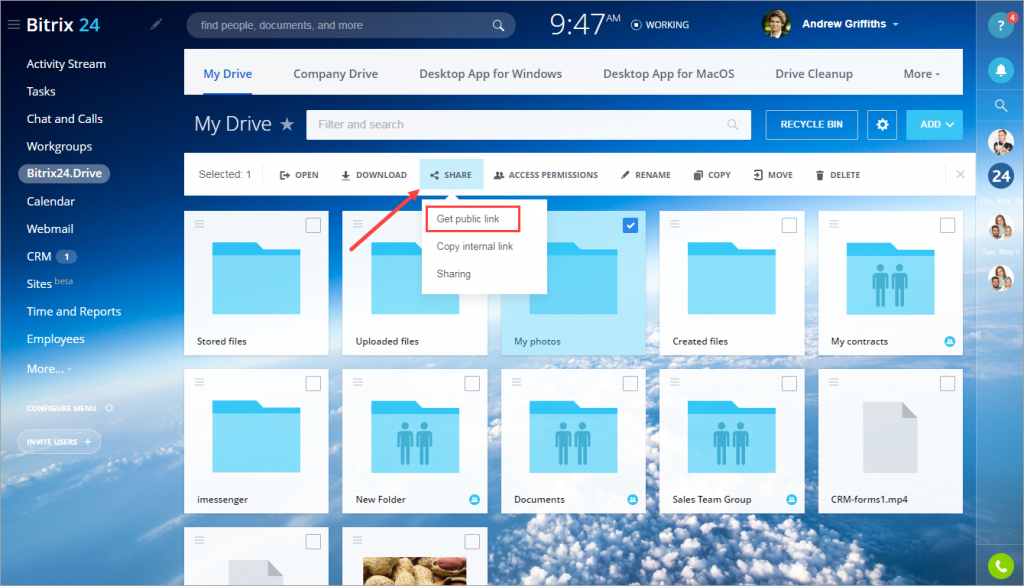Delete the selected folder
The height and width of the screenshot is (586, 1024).
[838, 175]
